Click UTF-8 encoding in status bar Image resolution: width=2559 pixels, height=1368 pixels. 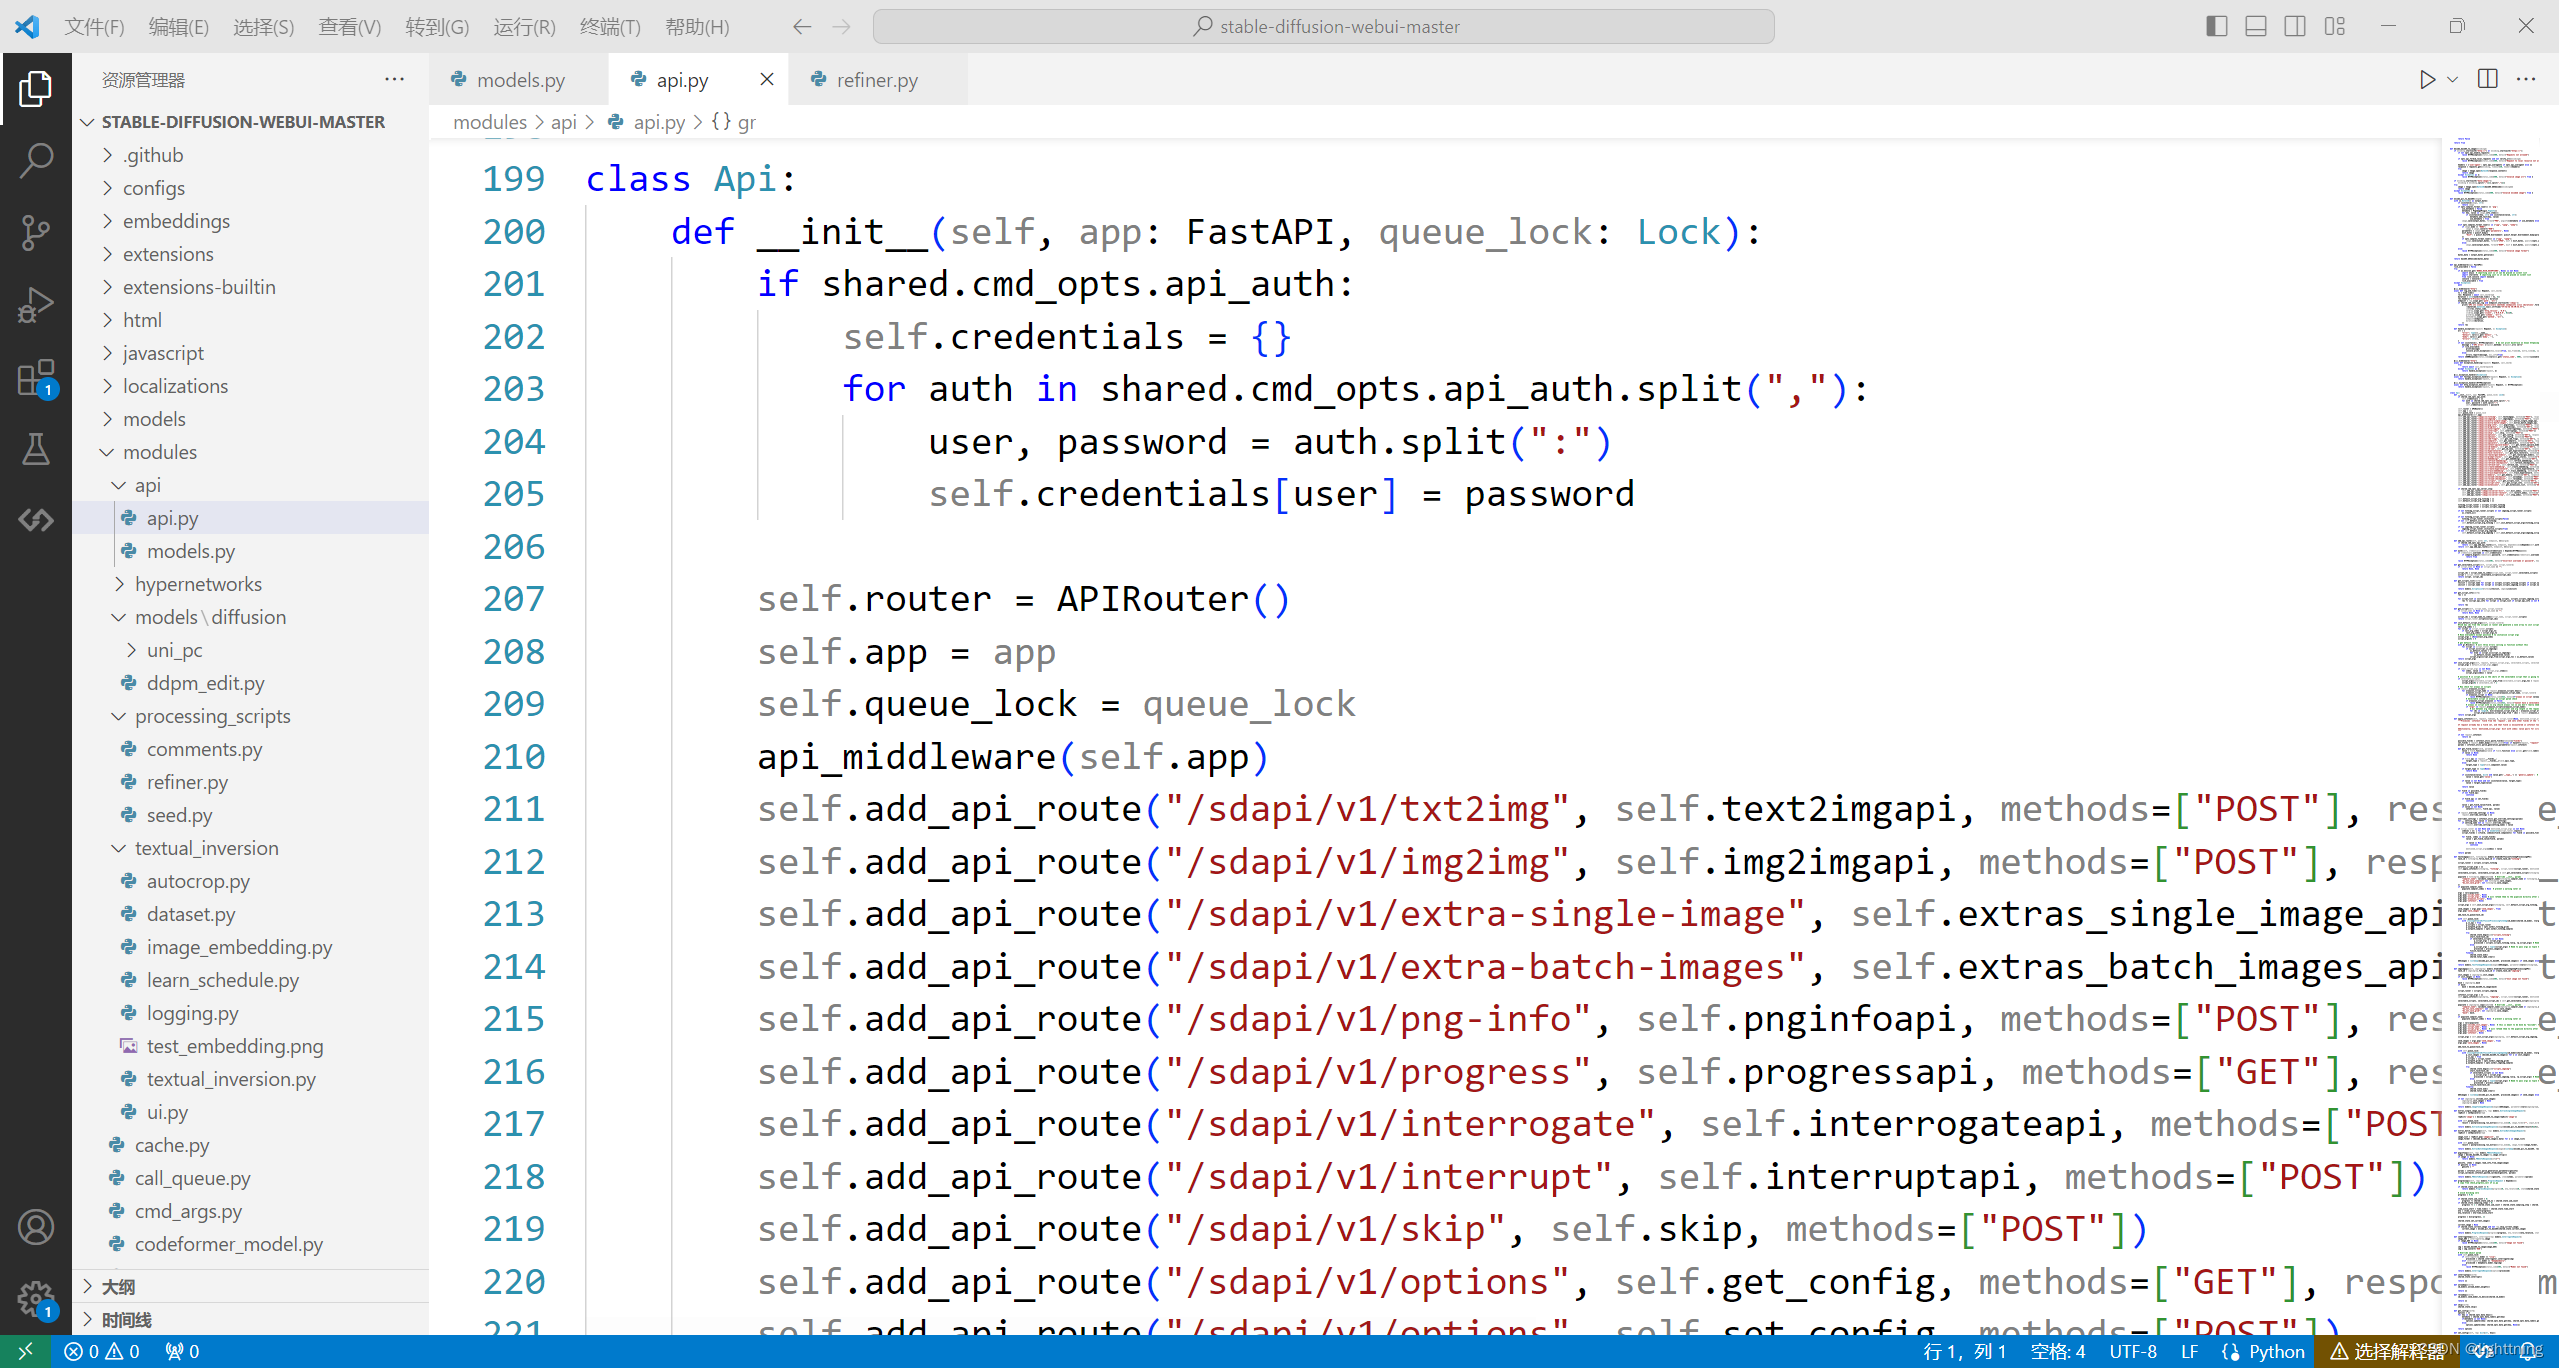click(2133, 1351)
